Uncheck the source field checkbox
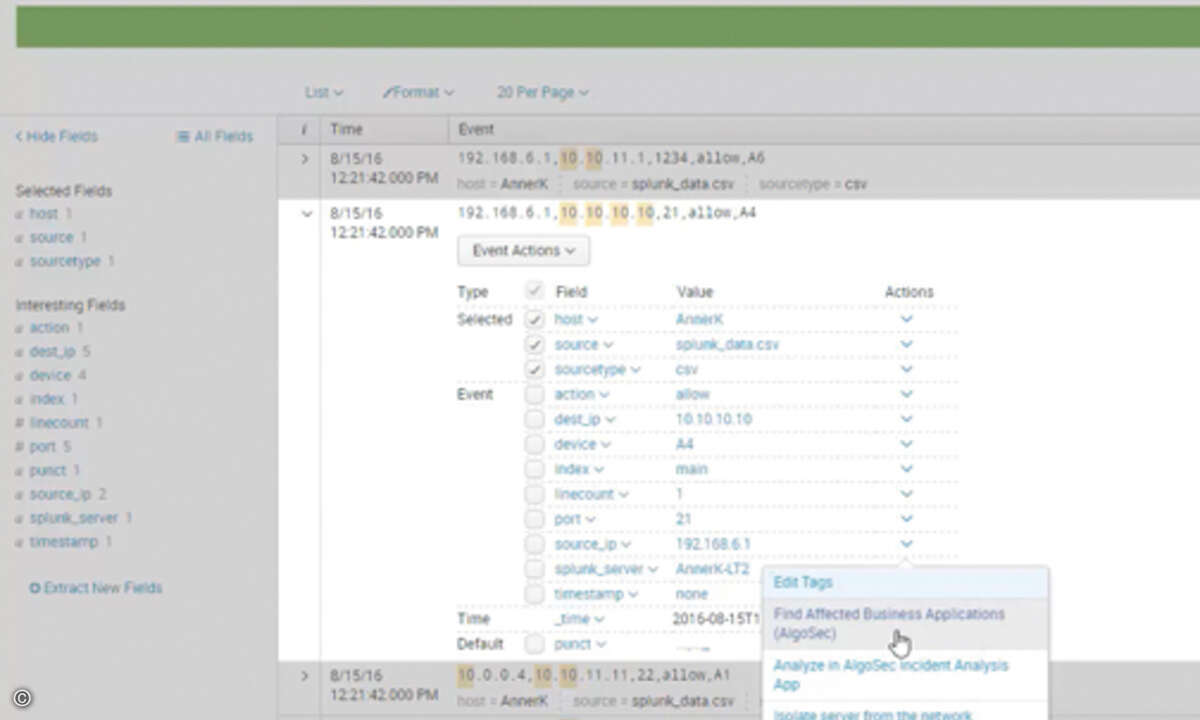Screen dimensions: 1200x720 (535, 345)
